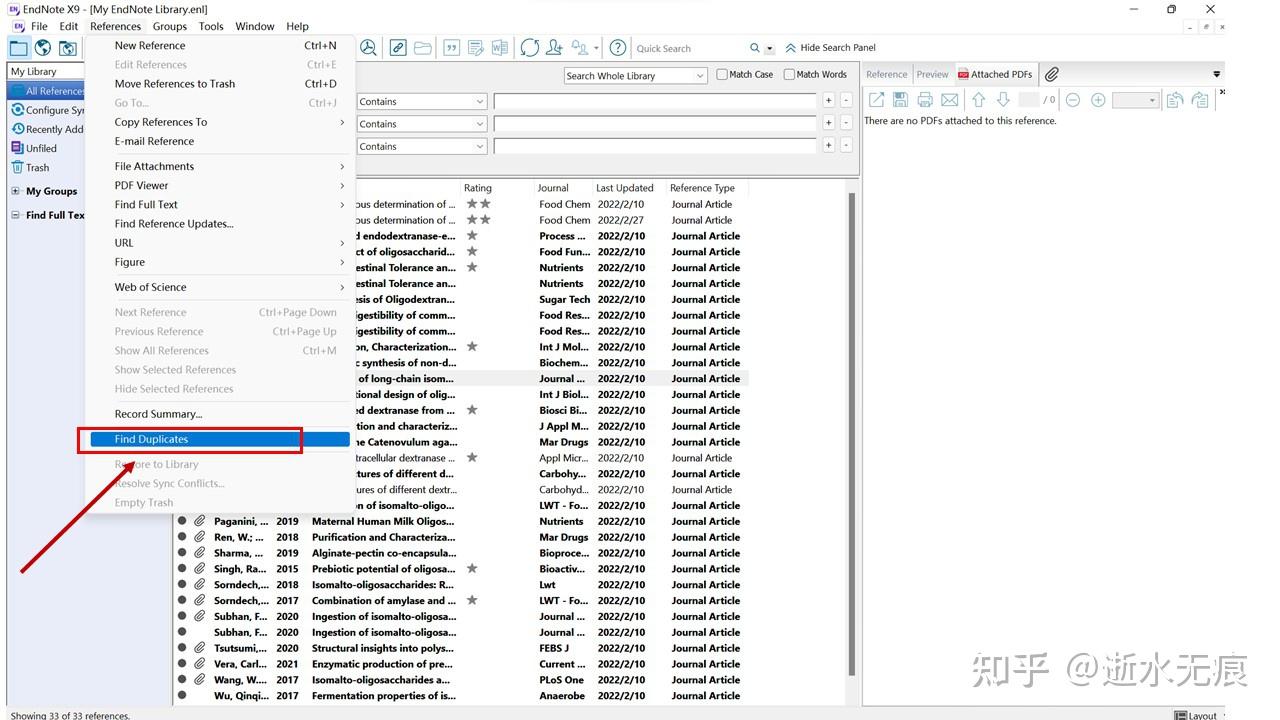1280x720 pixels.
Task: Click the Email PDF envelope icon
Action: [948, 99]
